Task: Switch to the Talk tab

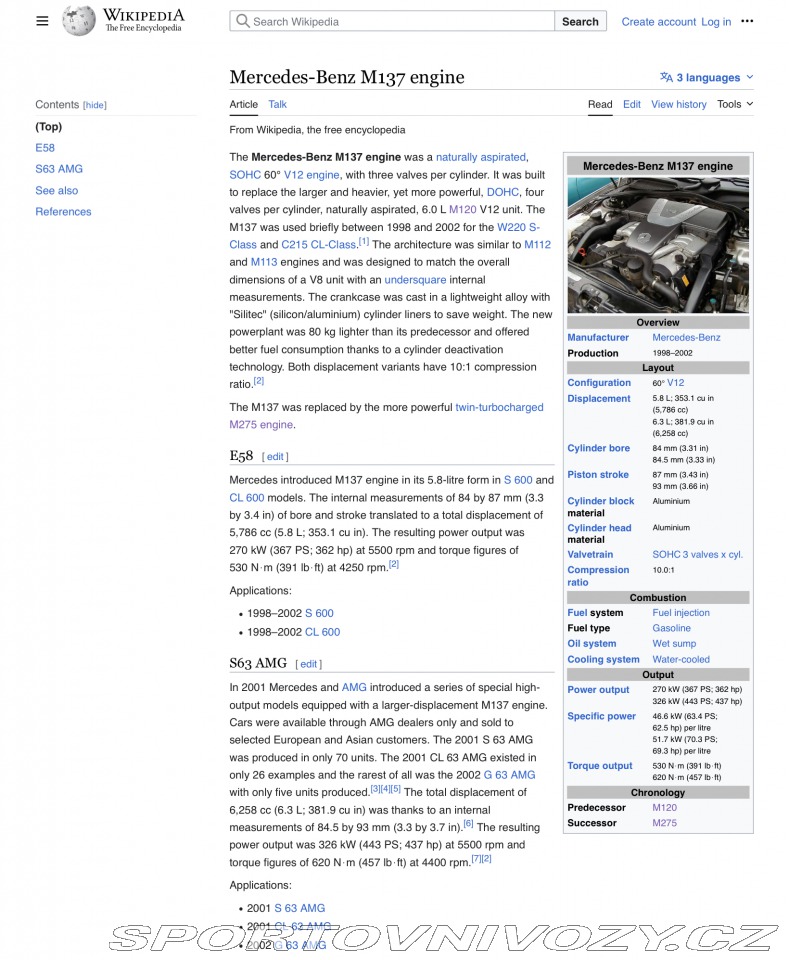Action: 277,105
